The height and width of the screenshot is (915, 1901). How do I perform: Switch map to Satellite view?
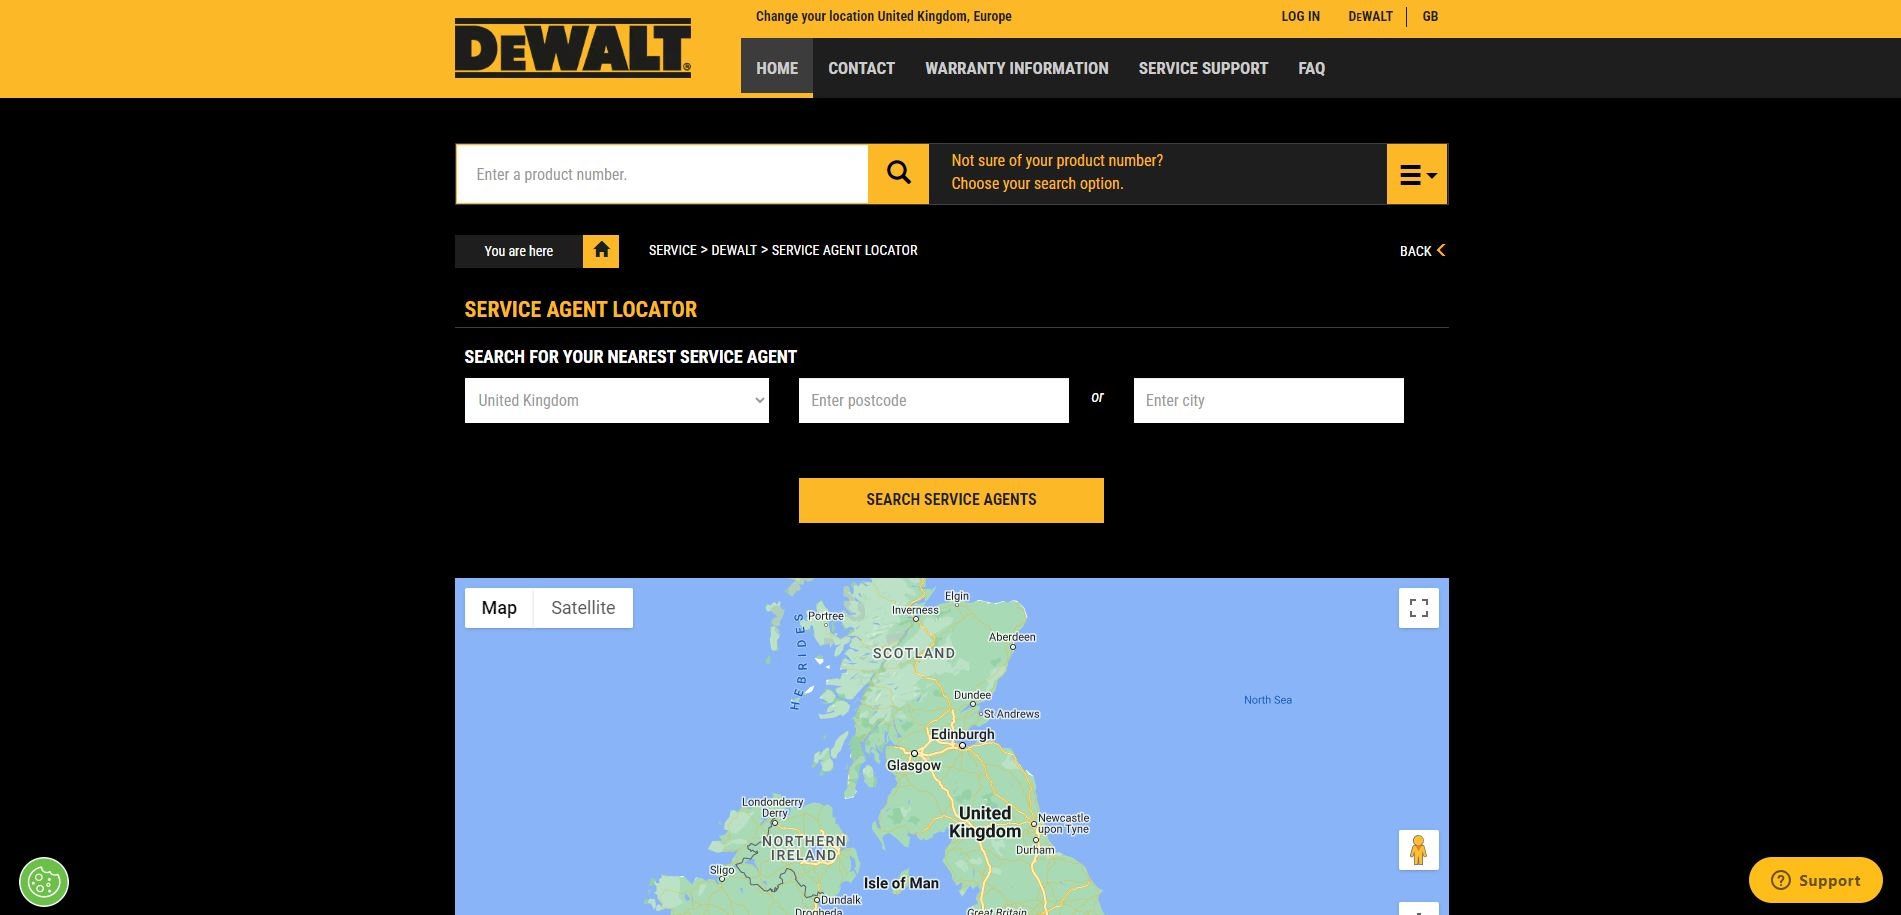583,608
